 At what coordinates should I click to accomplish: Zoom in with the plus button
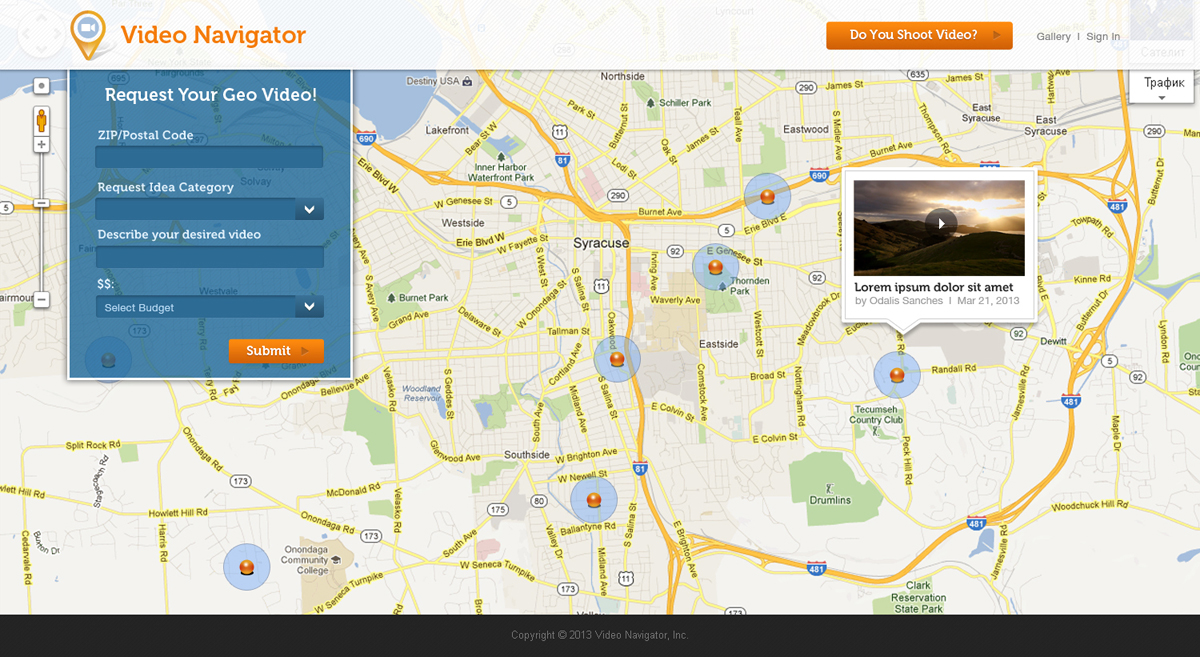pos(41,145)
